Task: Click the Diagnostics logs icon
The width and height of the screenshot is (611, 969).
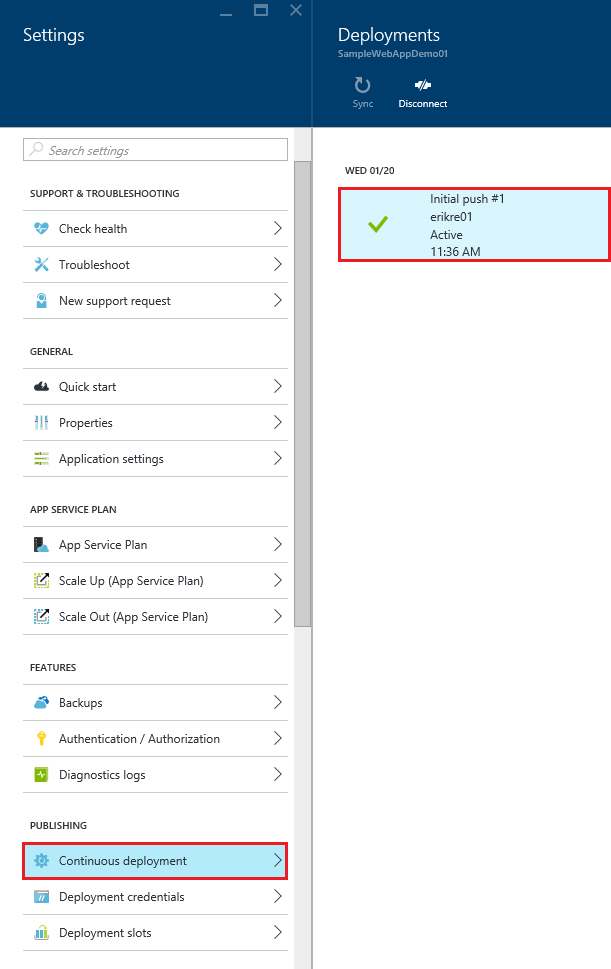Action: click(41, 775)
